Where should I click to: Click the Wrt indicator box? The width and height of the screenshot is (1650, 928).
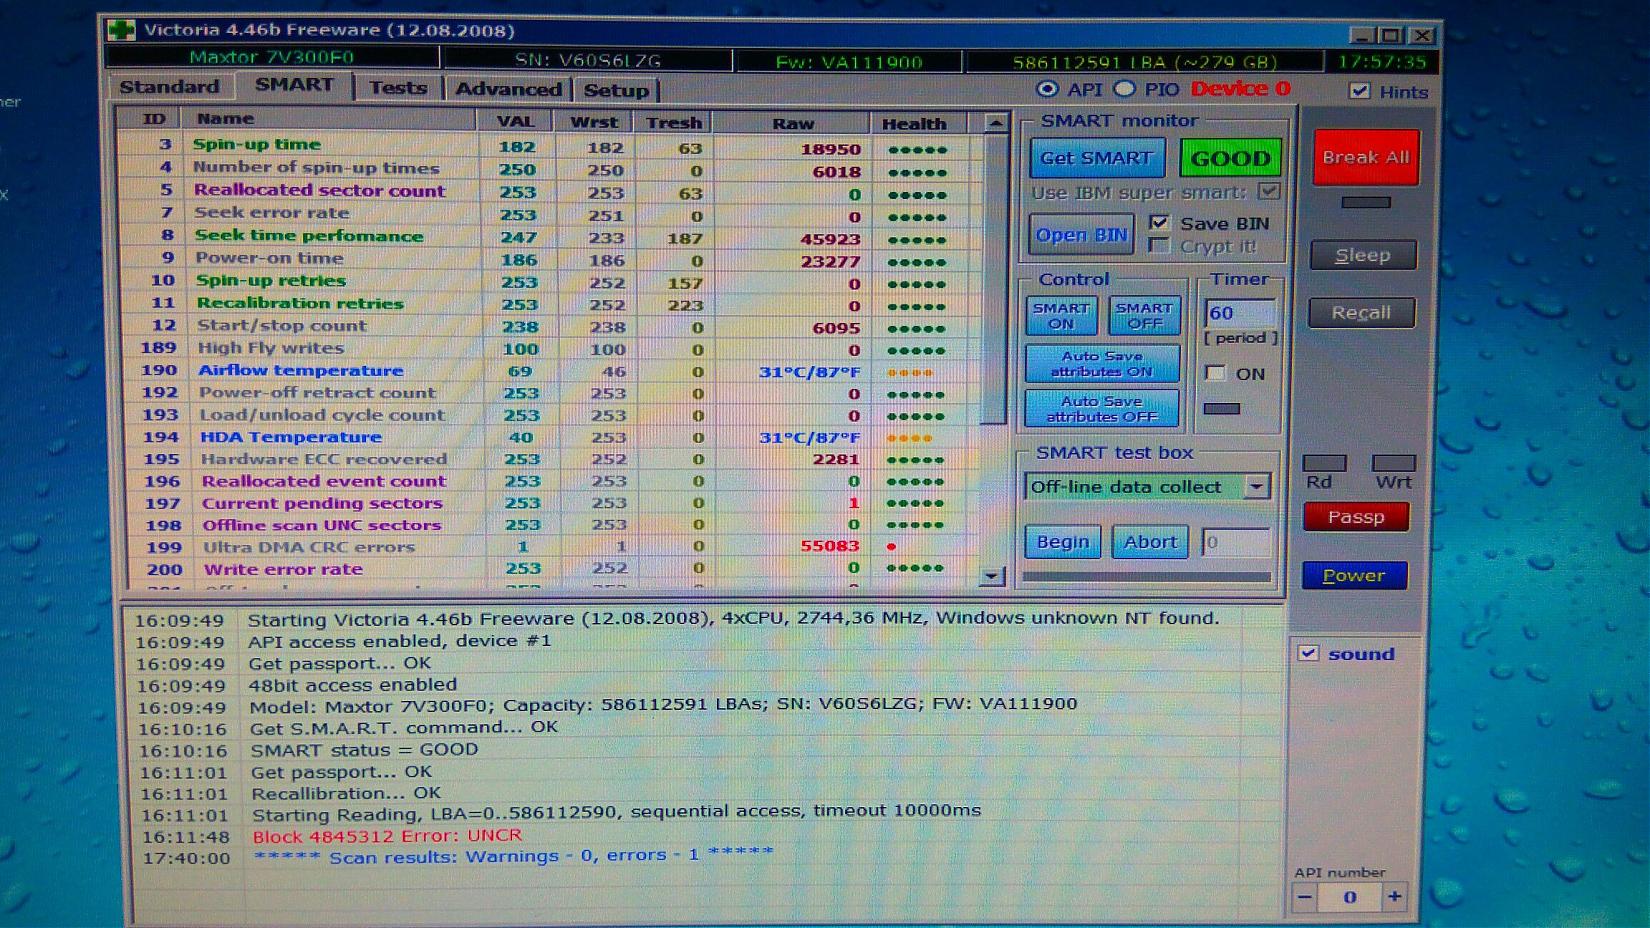tap(1393, 463)
